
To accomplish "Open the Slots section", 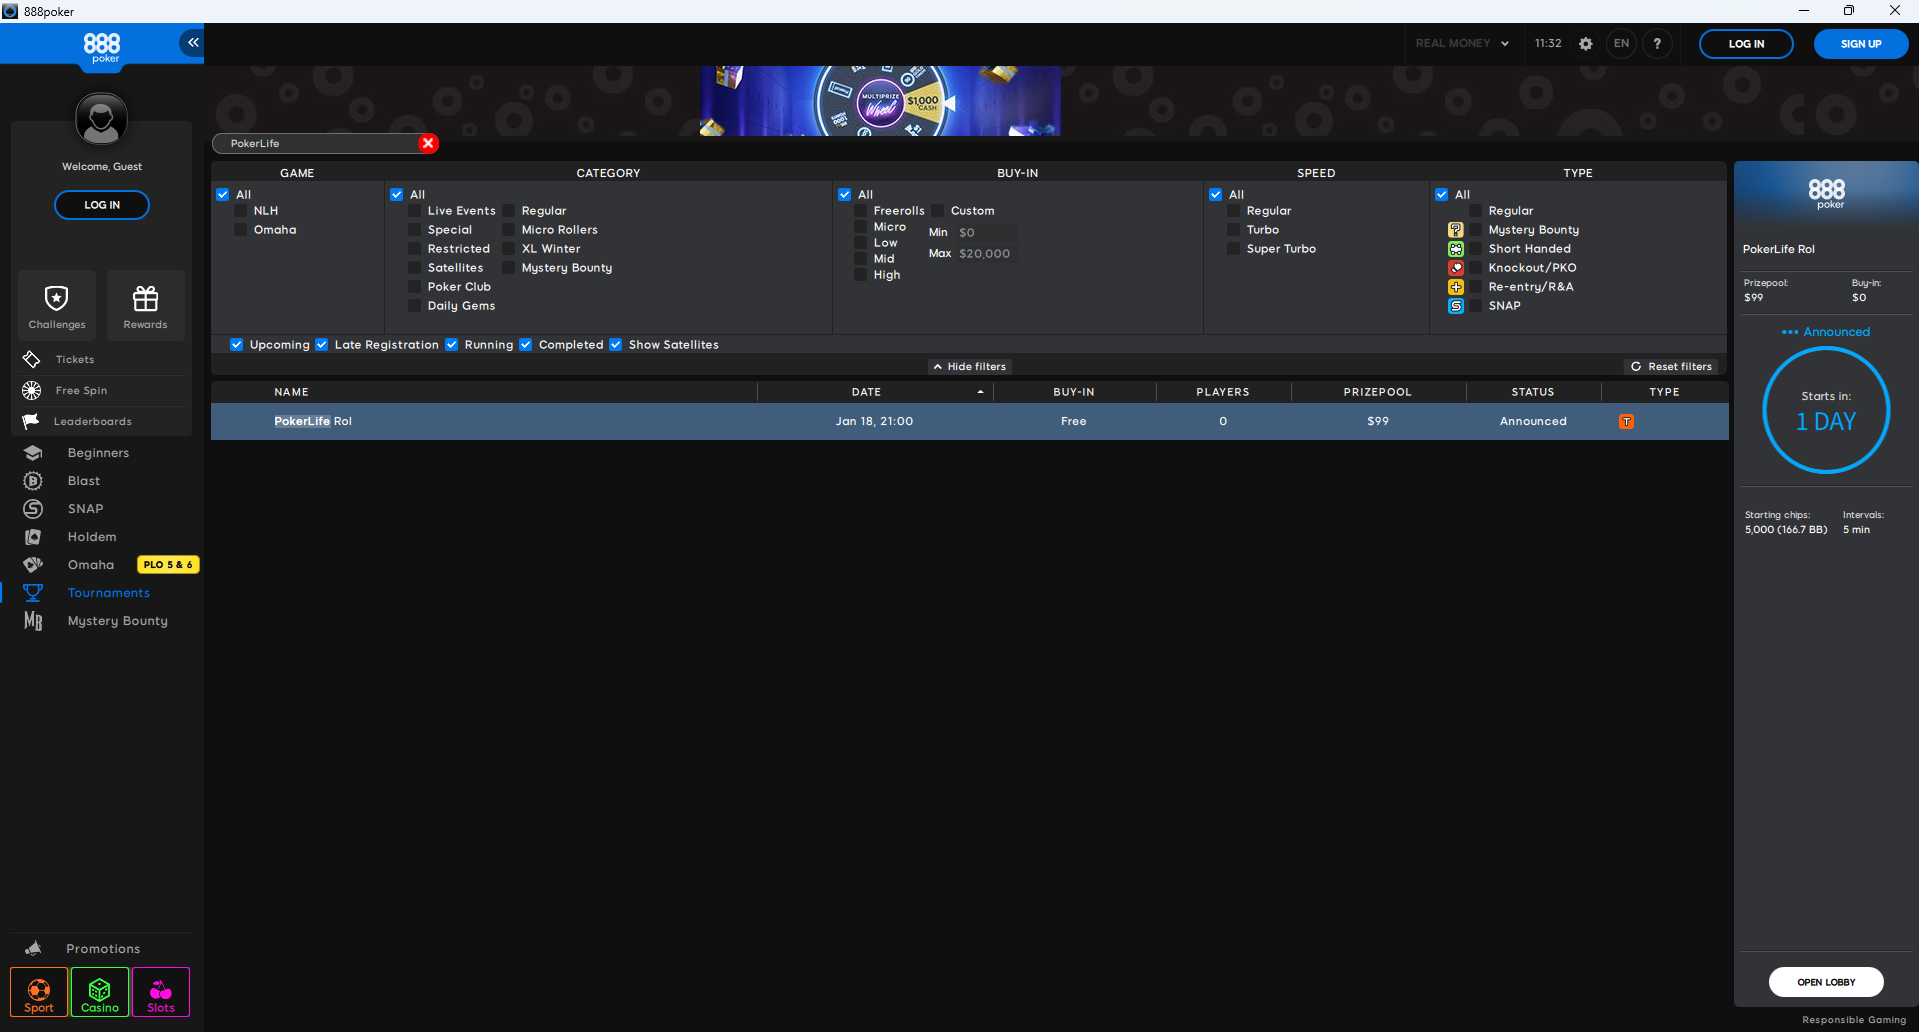I will tap(160, 992).
